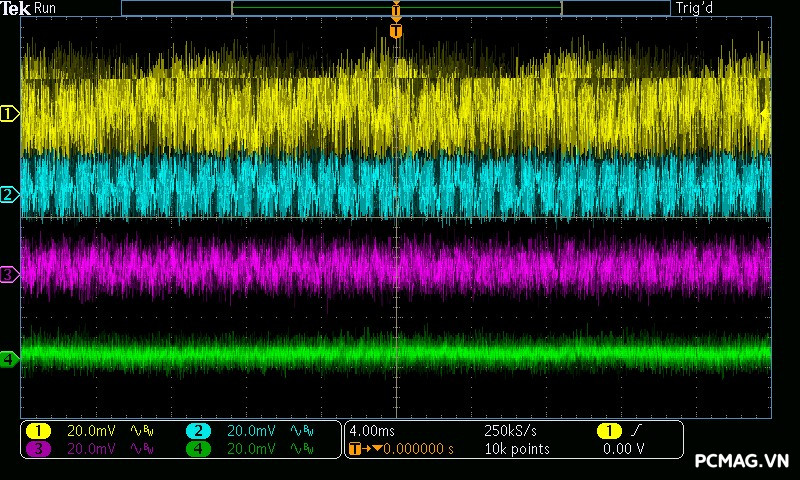Toggle the magenta channel 3 badge
The height and width of the screenshot is (480, 800).
(38, 449)
